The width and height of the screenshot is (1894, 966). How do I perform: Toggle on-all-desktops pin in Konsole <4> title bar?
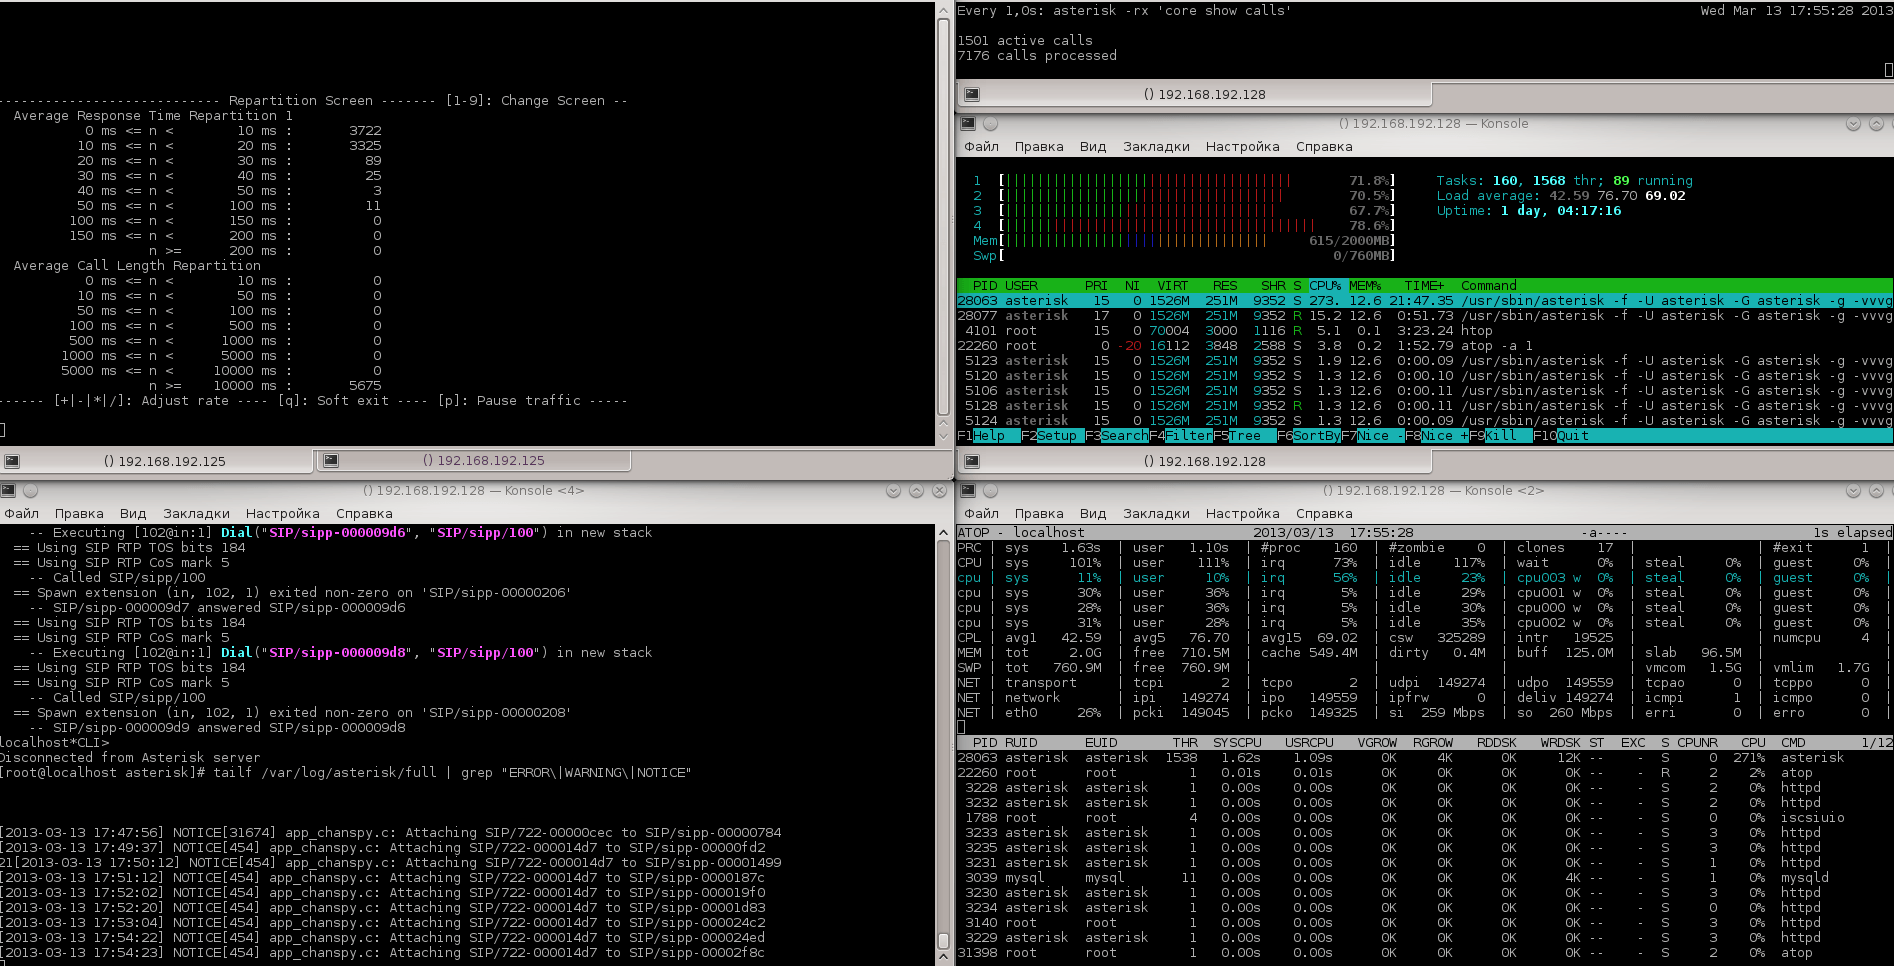(30, 491)
